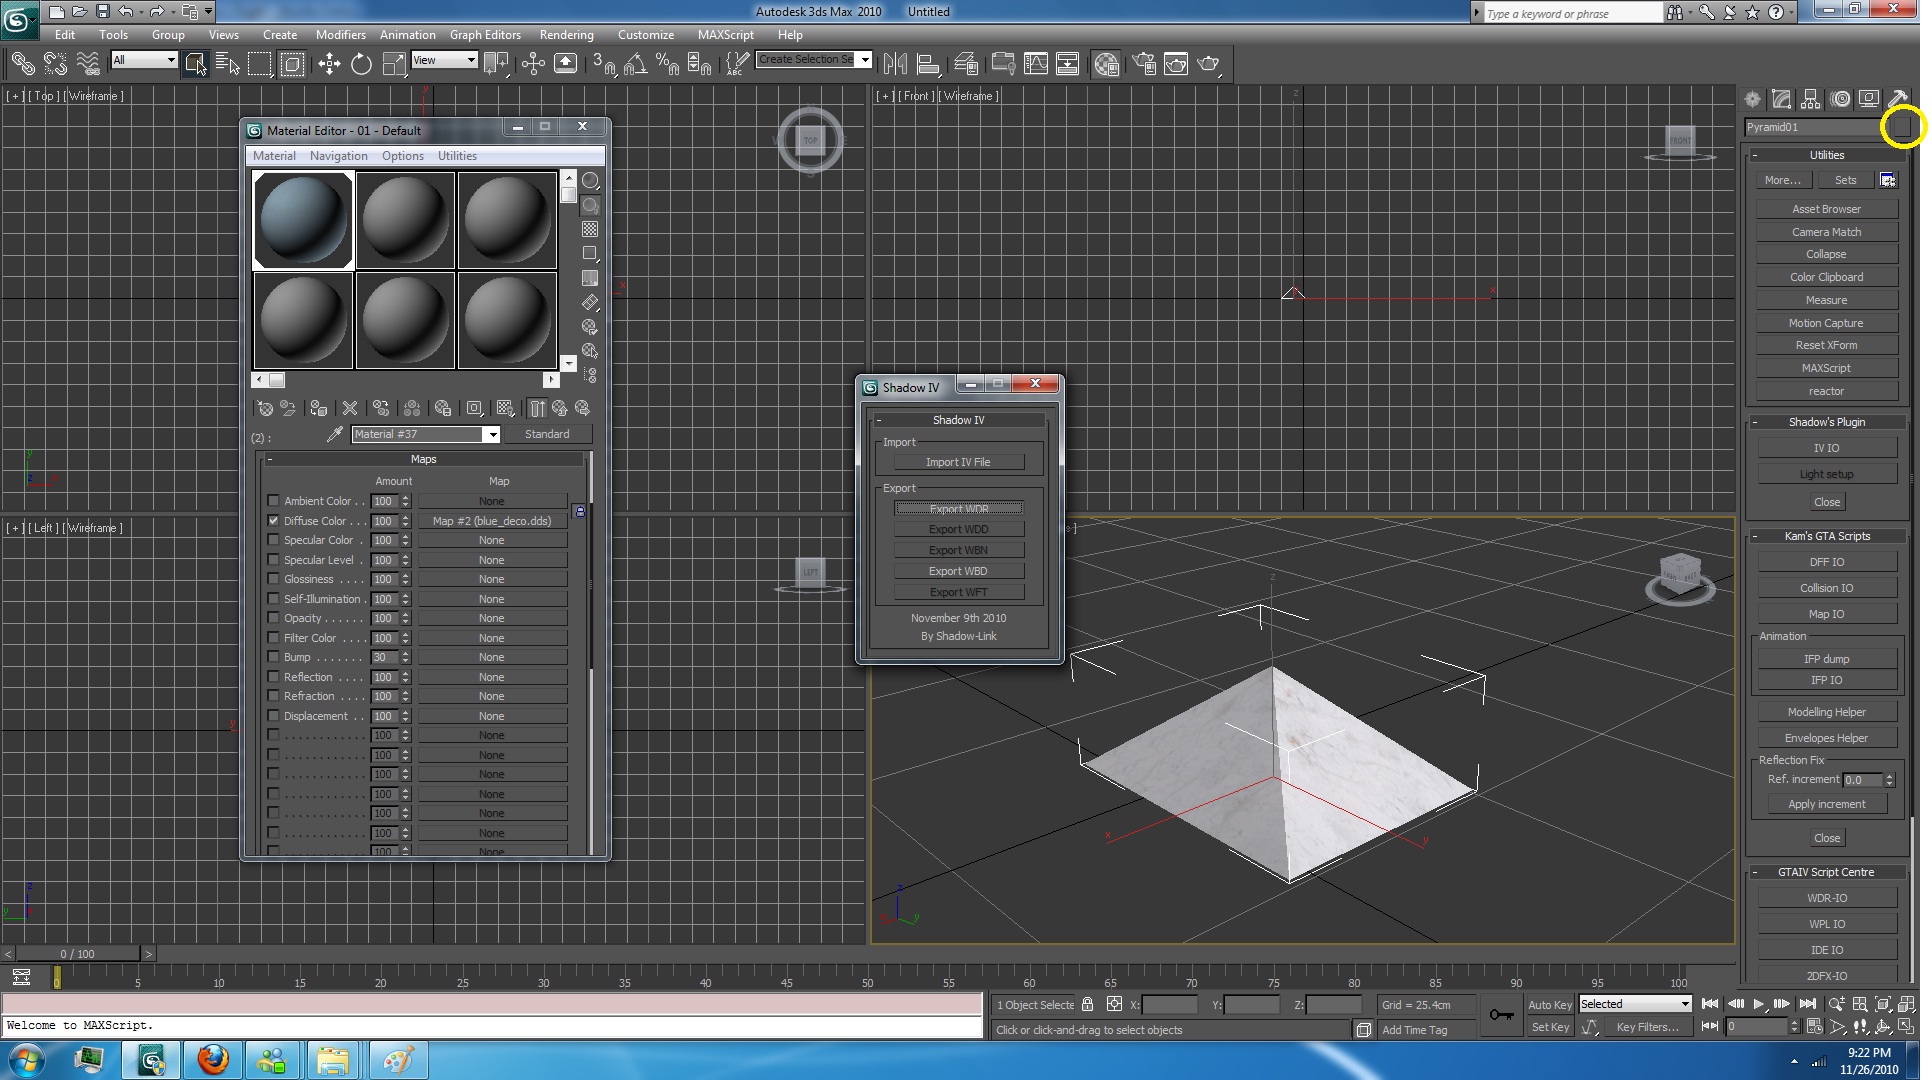The height and width of the screenshot is (1080, 1932).
Task: Click Export WDR button in Shadow IV
Action: point(958,509)
